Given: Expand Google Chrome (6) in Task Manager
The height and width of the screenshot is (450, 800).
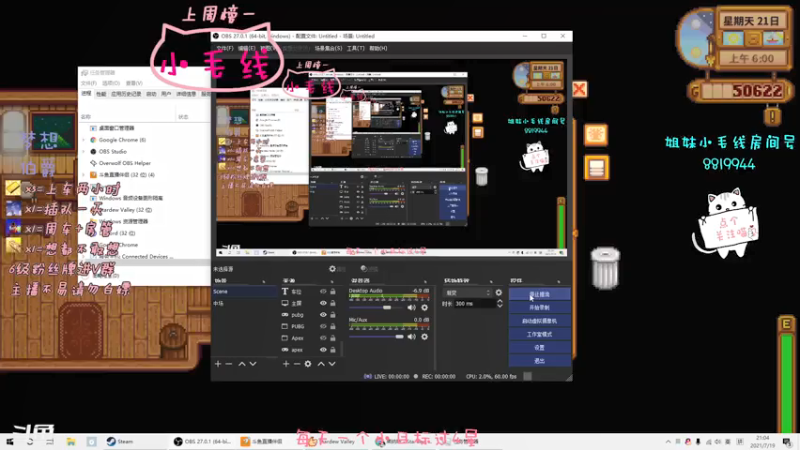Looking at the screenshot, I should point(84,140).
